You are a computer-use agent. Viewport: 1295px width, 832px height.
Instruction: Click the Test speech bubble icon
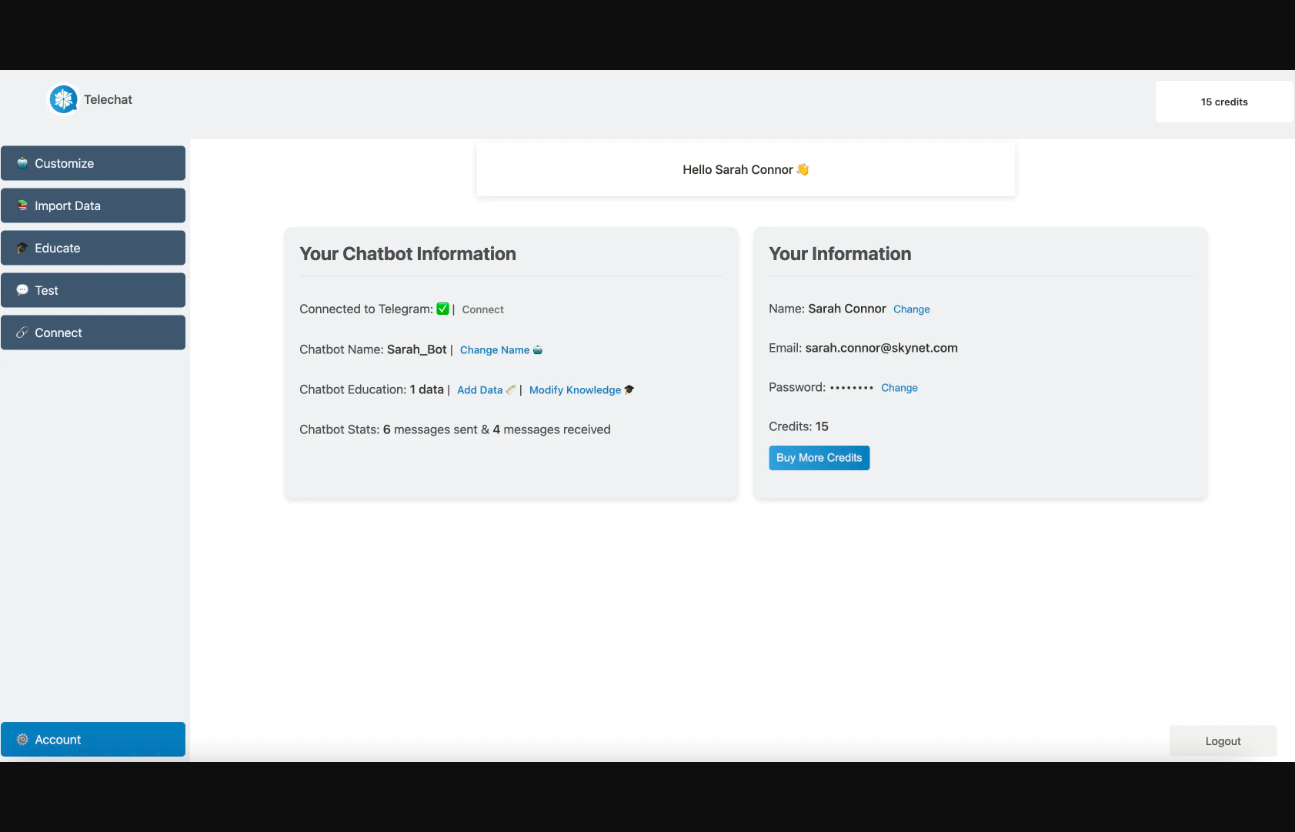point(22,290)
